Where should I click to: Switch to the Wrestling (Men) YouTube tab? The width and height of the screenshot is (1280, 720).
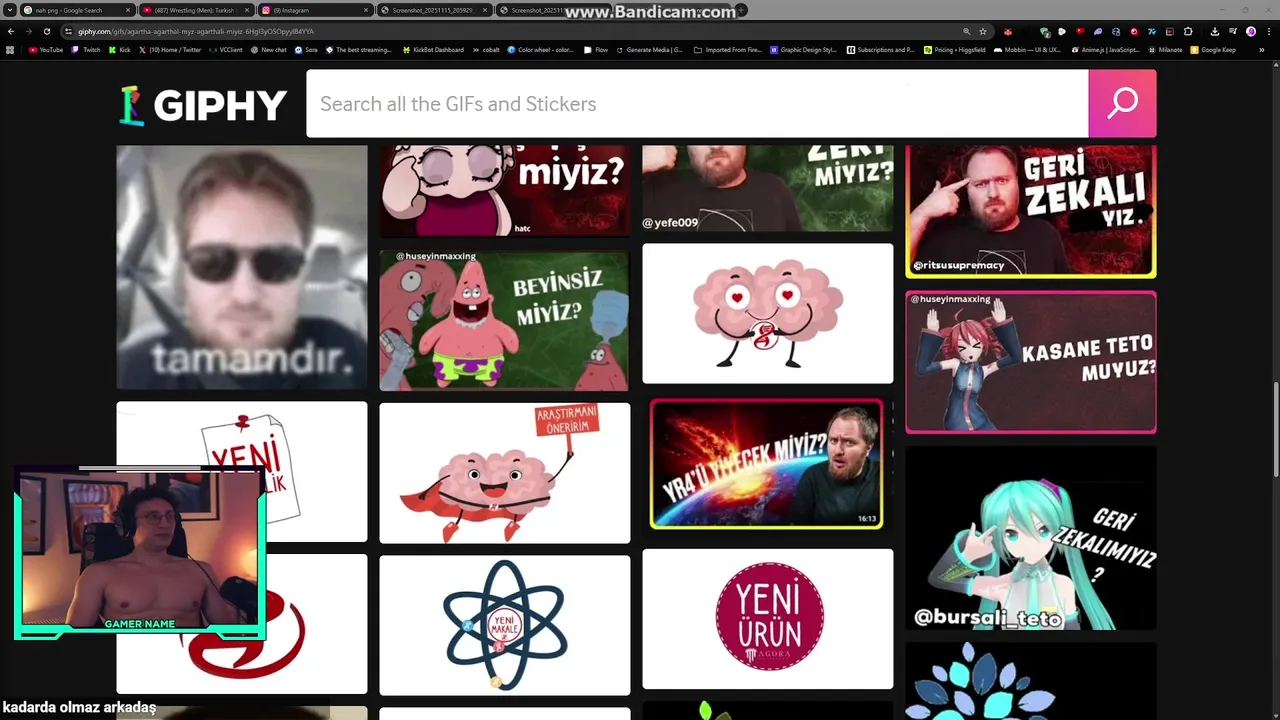(195, 10)
